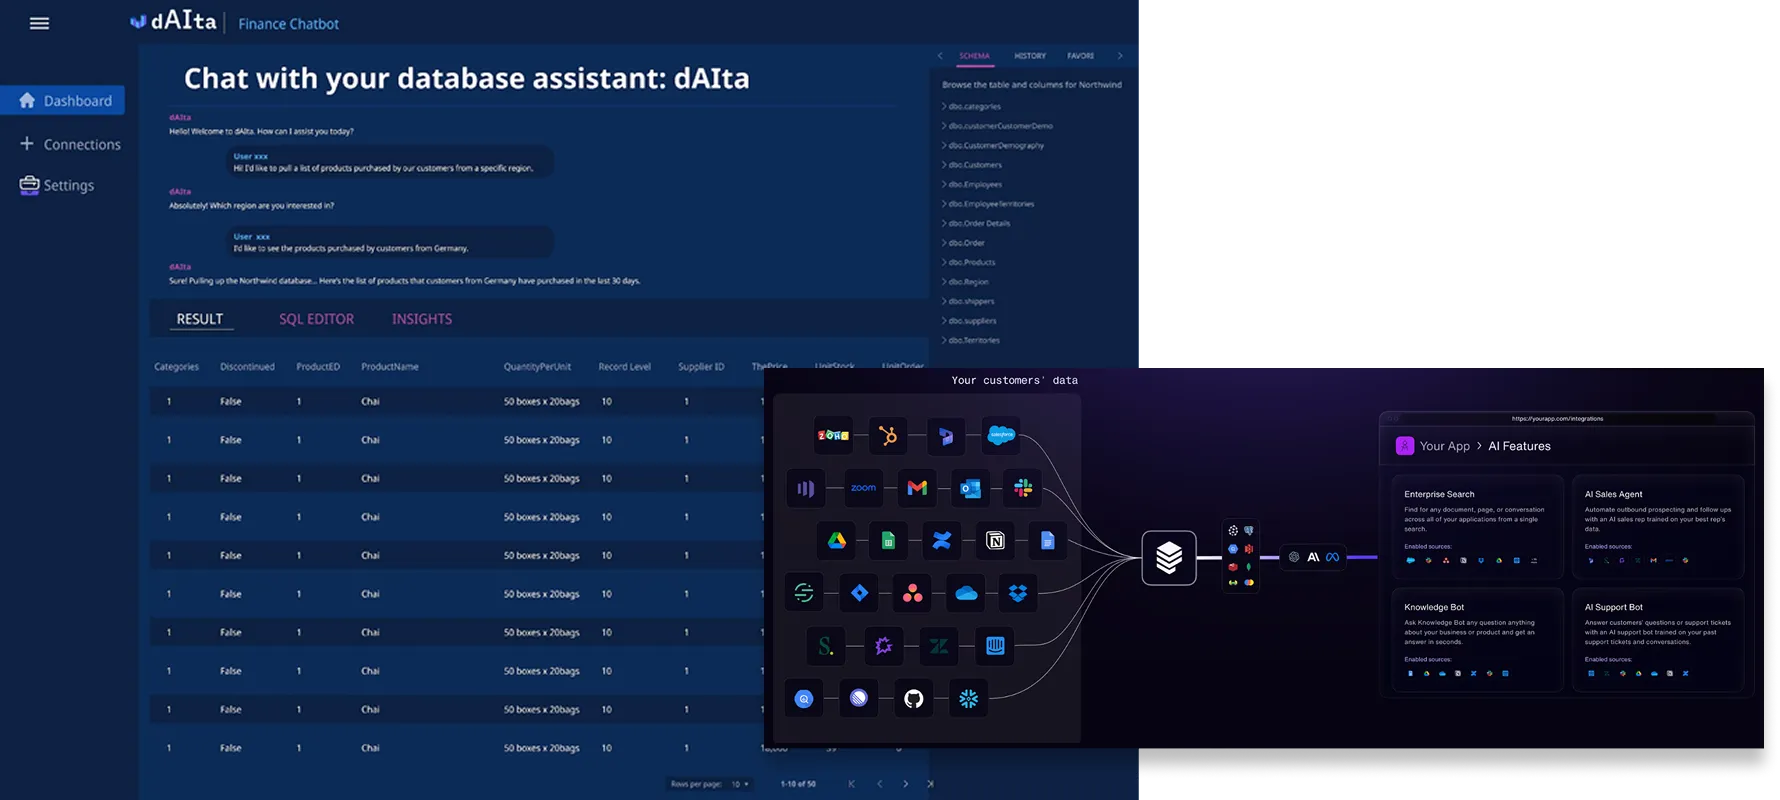This screenshot has width=1780, height=800.
Task: Select the Google Drive integration icon
Action: (x=836, y=541)
